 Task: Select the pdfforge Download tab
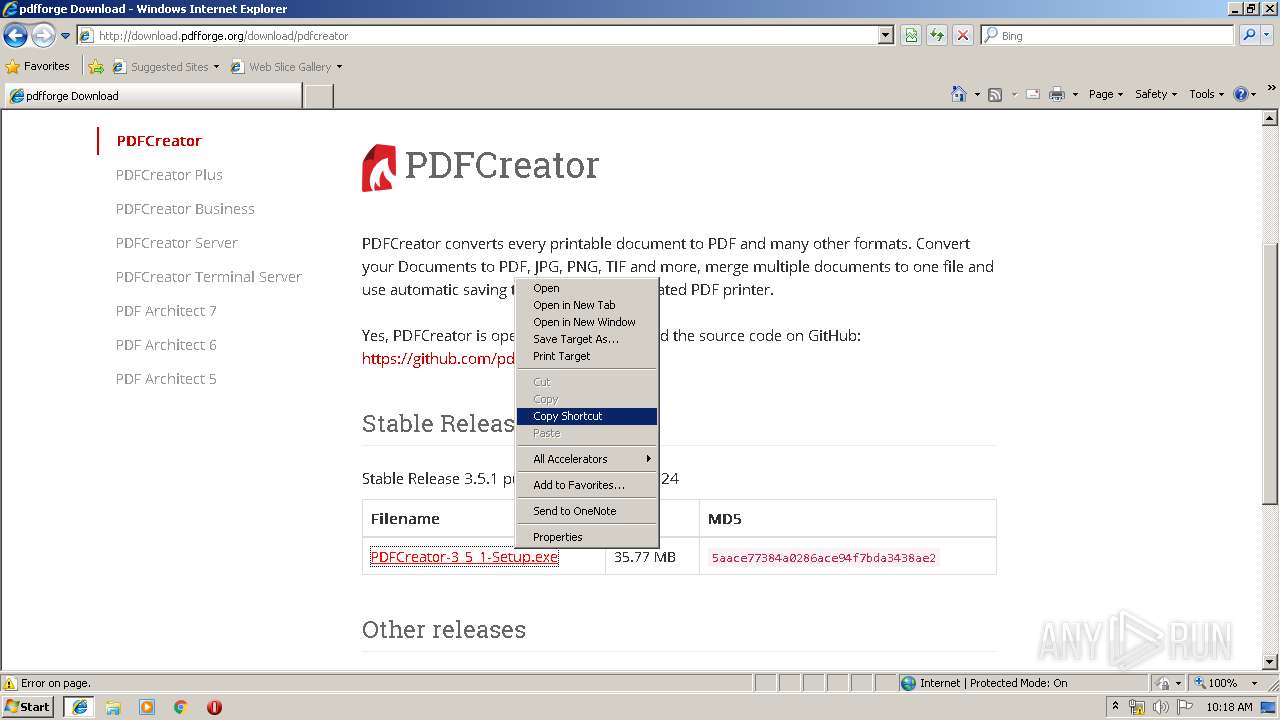click(153, 96)
